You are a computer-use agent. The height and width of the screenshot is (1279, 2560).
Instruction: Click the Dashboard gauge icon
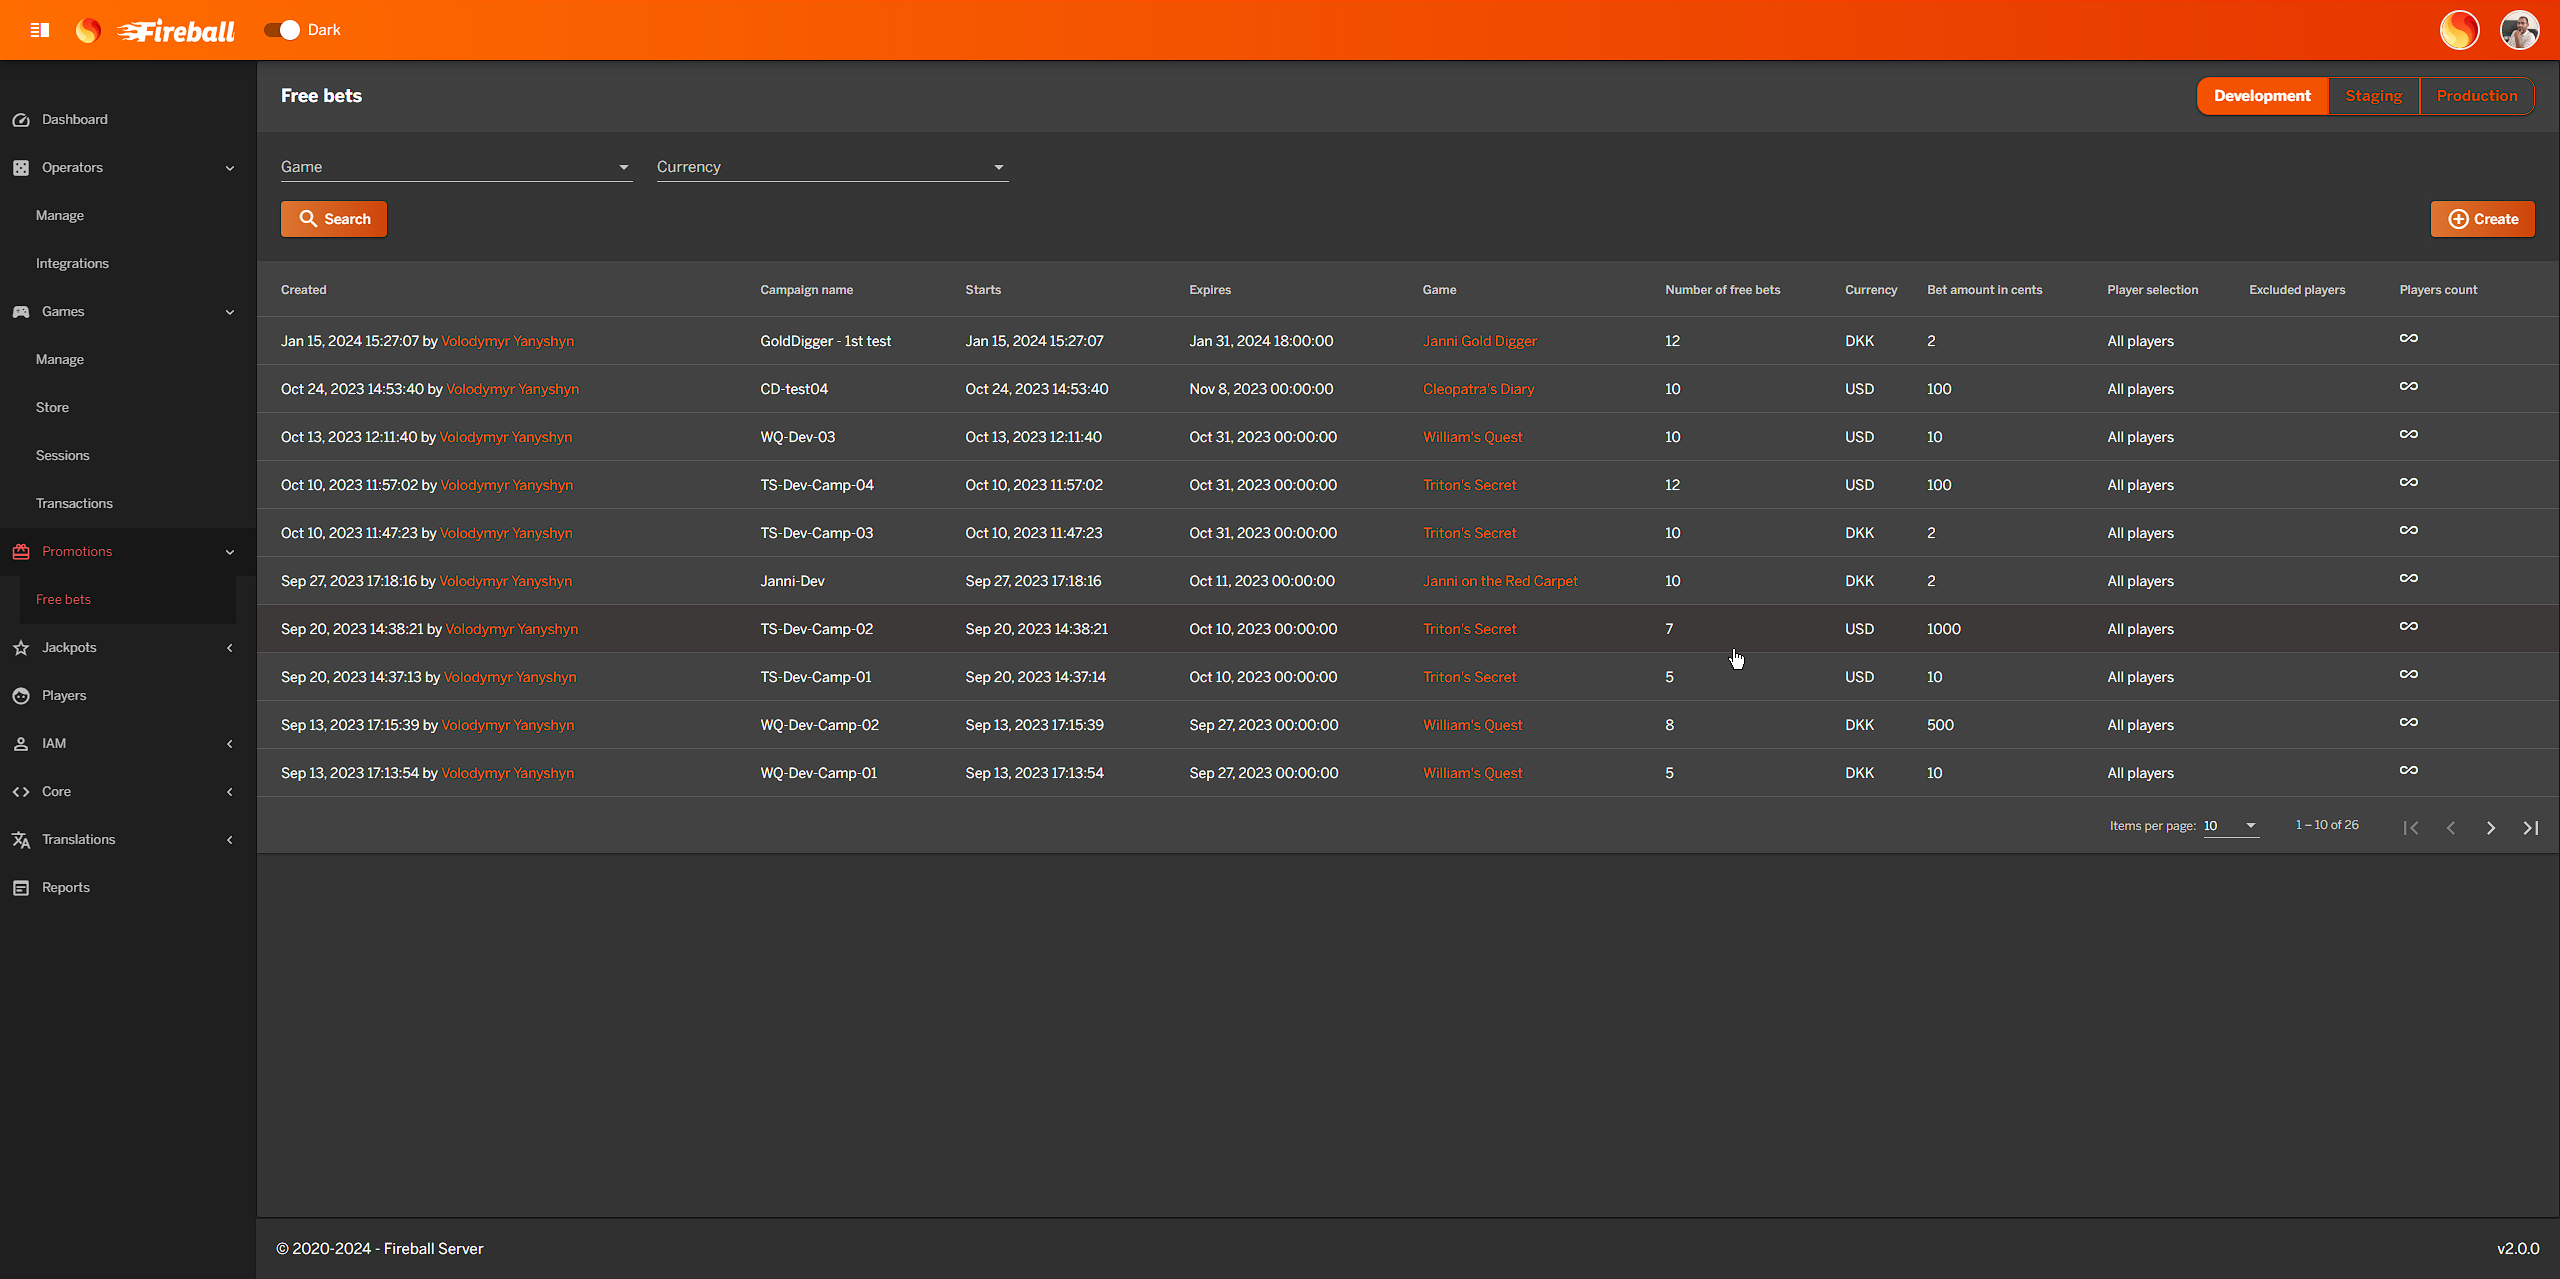[x=21, y=120]
